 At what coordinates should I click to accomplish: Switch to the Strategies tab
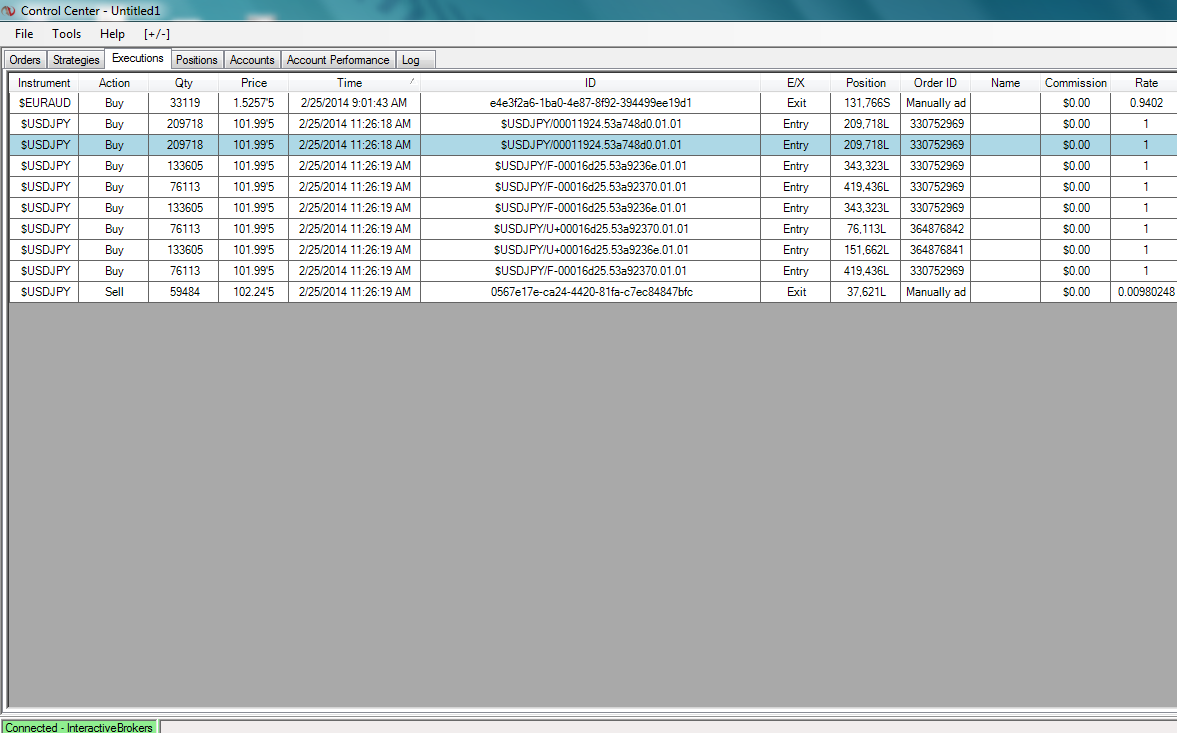[x=76, y=59]
